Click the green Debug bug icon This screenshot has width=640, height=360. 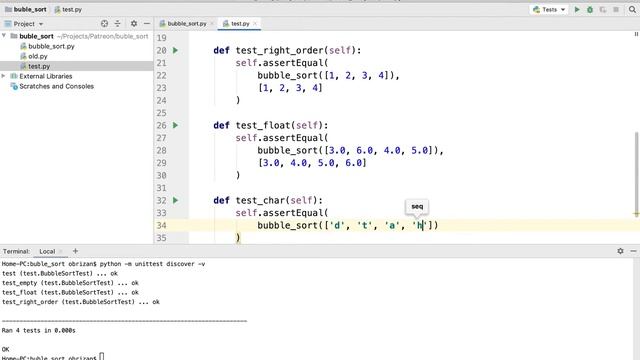[x=590, y=9]
